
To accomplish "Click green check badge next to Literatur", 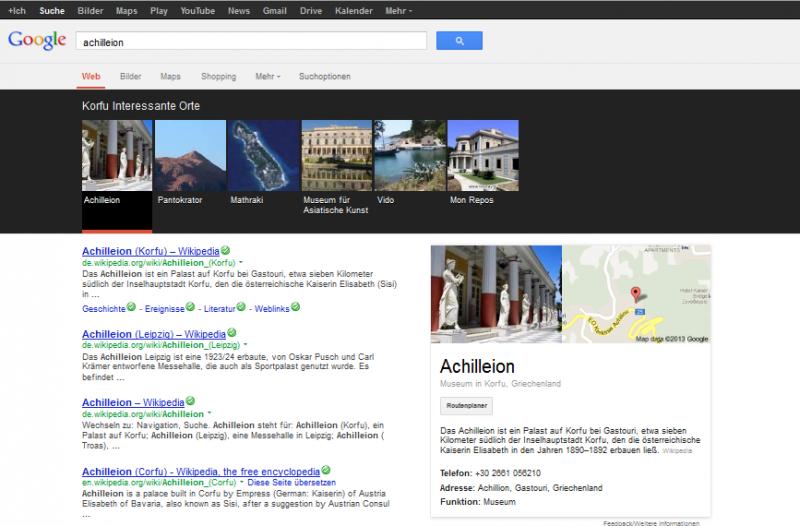I will coord(241,307).
